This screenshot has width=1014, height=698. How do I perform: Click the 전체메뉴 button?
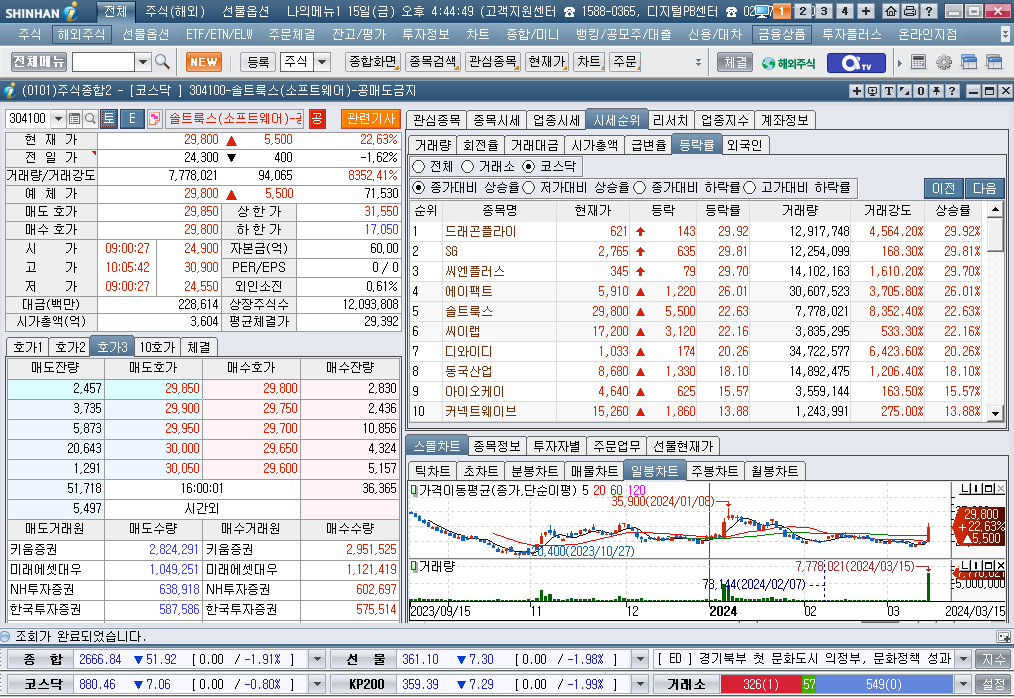point(39,62)
